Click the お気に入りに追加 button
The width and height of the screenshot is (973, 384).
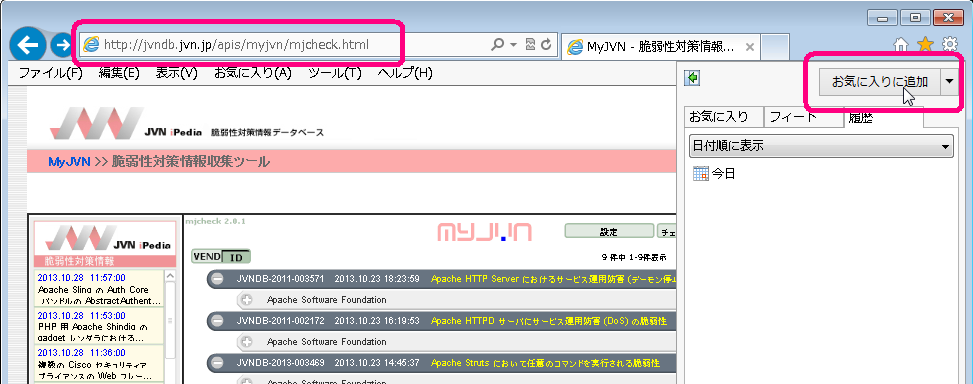point(879,82)
